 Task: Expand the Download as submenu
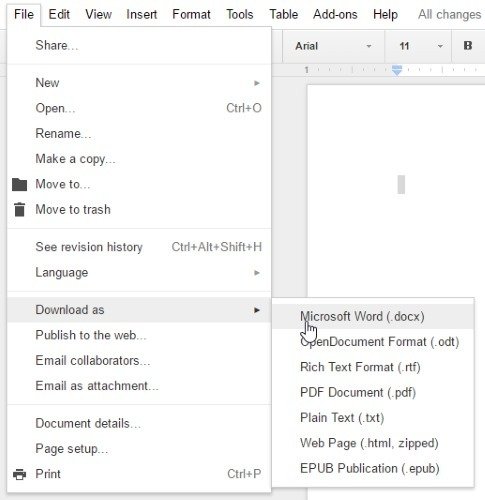pos(139,310)
